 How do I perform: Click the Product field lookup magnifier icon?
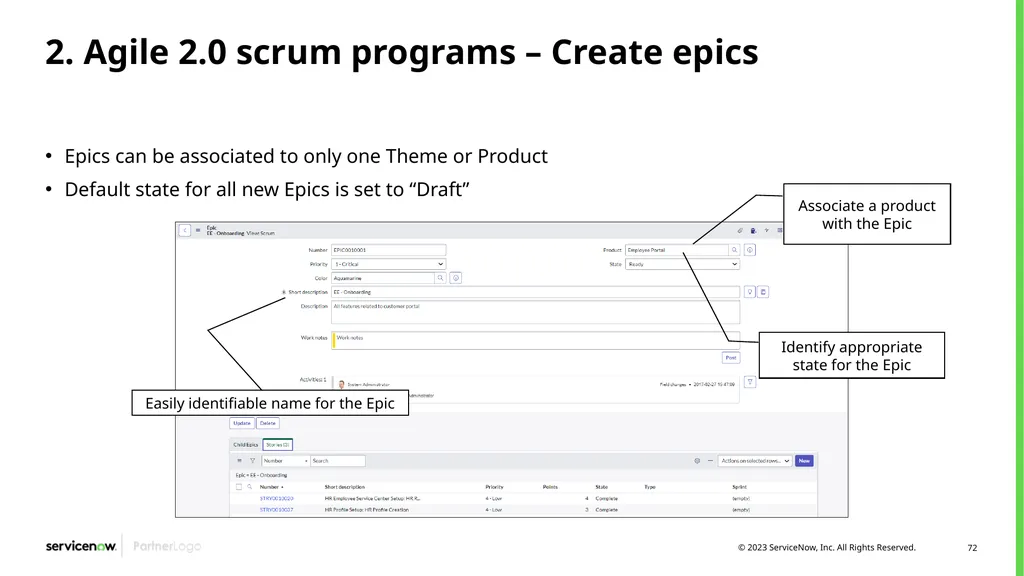pyautogui.click(x=735, y=250)
